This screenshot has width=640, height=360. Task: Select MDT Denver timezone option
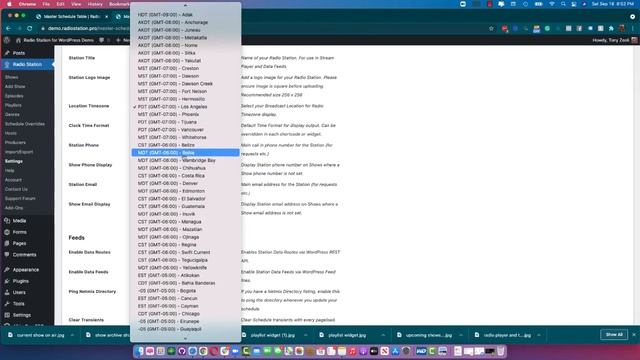coord(185,183)
